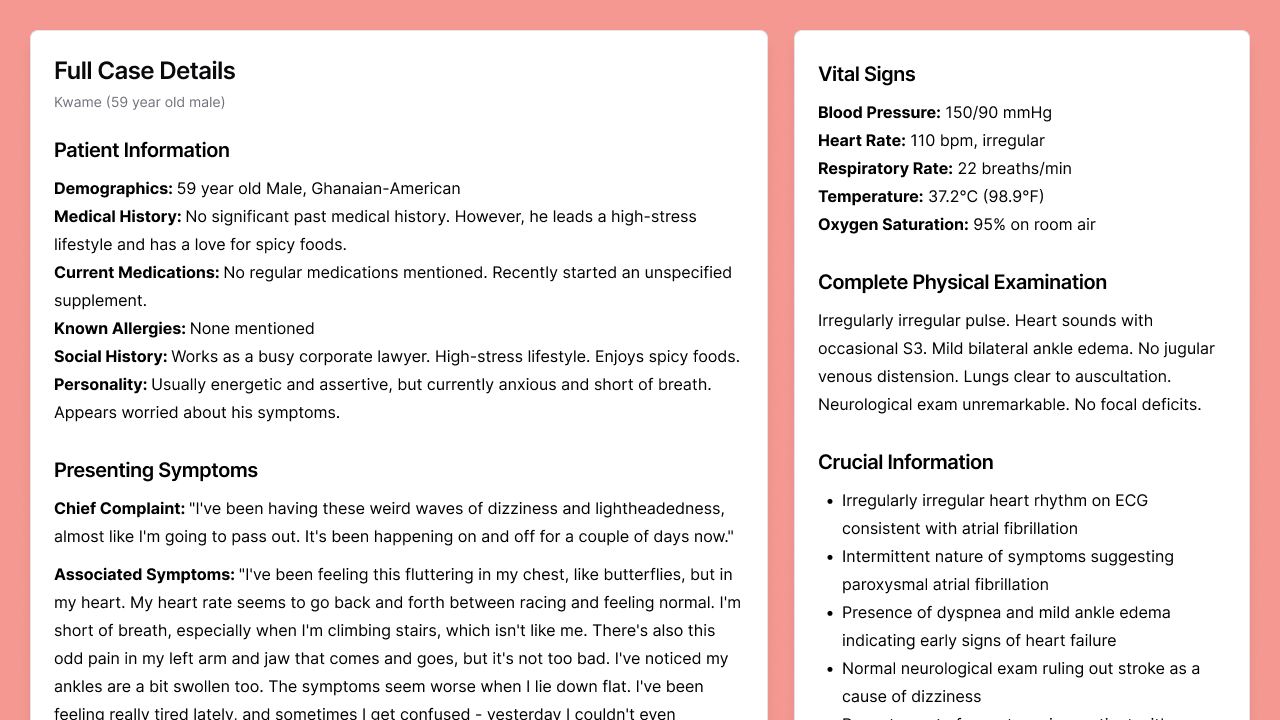Click the Respiratory Rate label
Viewport: 1280px width, 720px height.
pyautogui.click(x=885, y=168)
